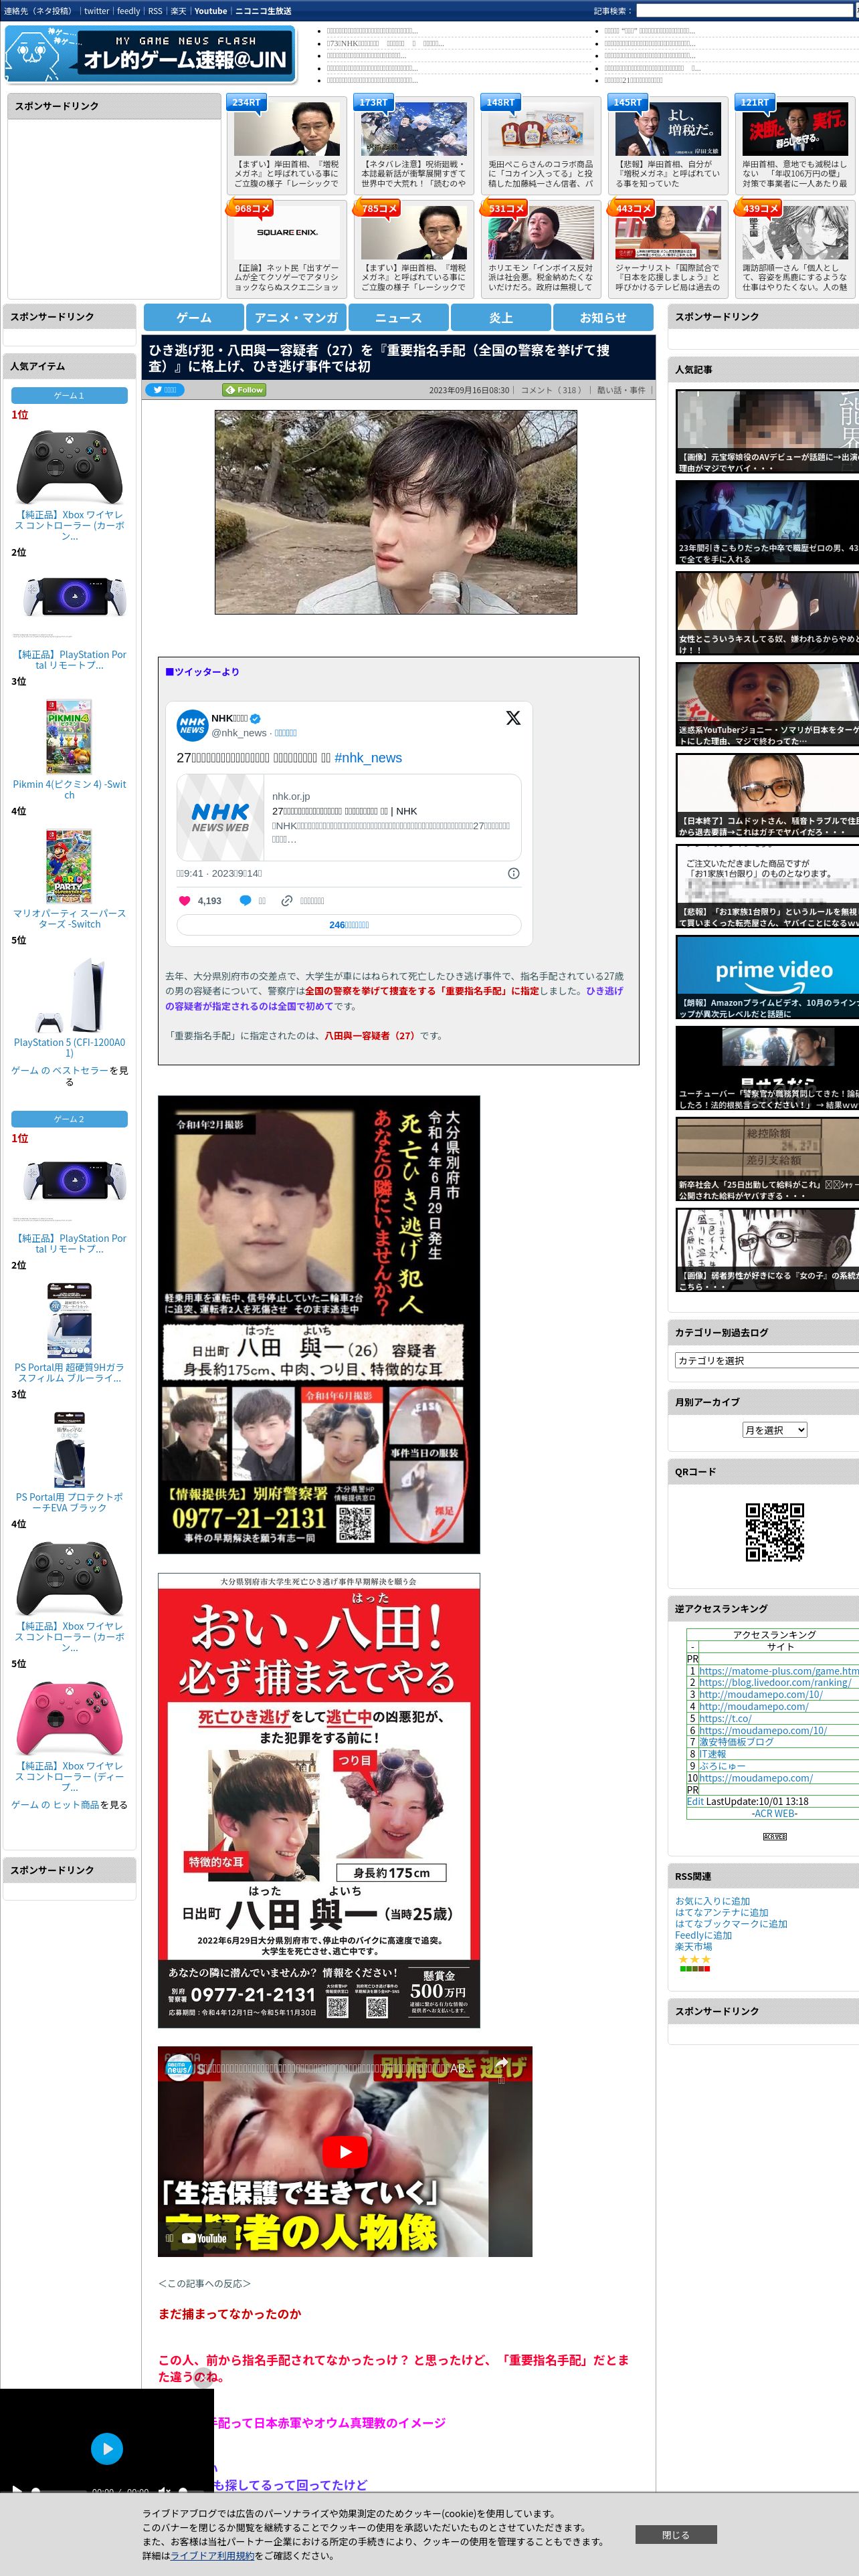
Task: Click the site logo オレ的ゲーム速報@JIN
Action: (151, 54)
